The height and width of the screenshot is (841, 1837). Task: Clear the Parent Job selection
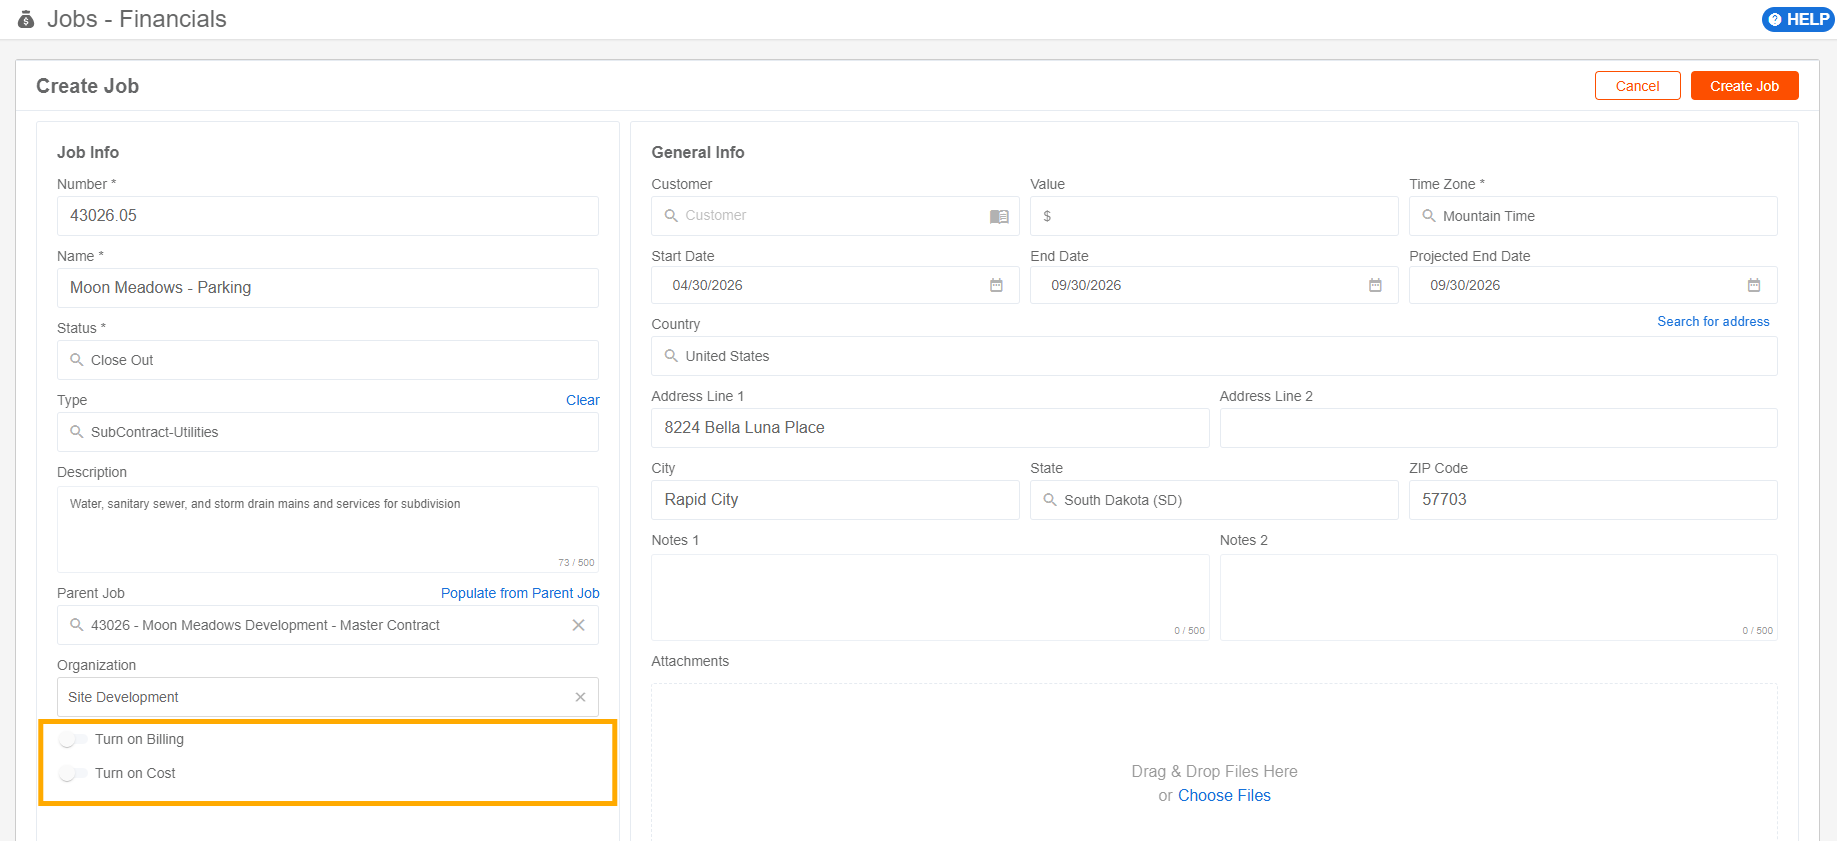pos(578,625)
